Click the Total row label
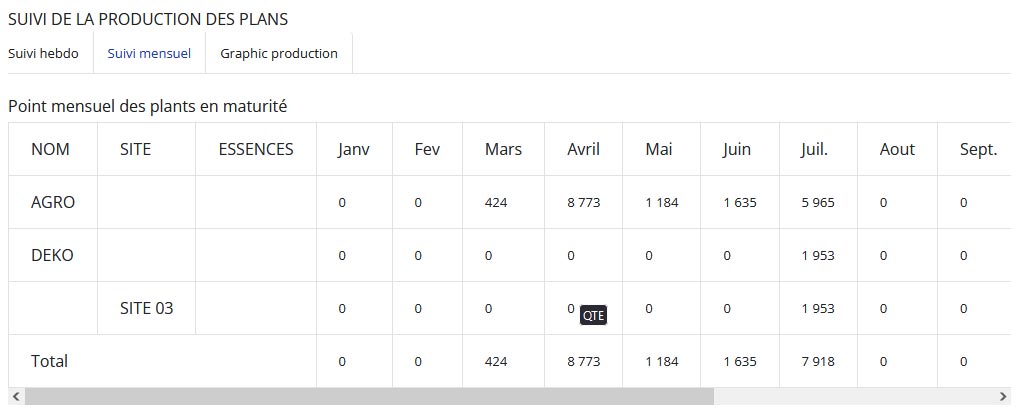This screenshot has width=1026, height=419. coord(49,361)
